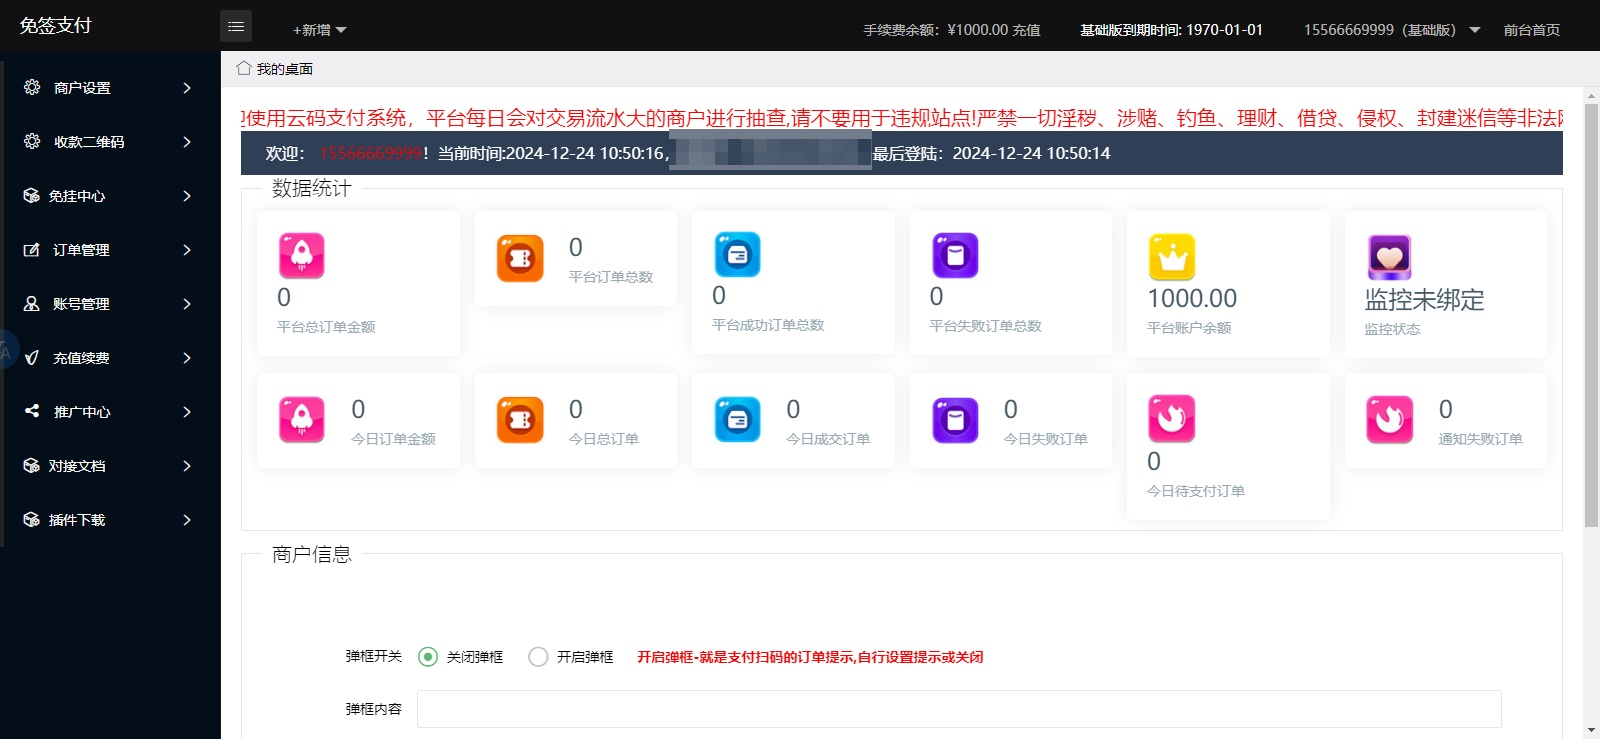Viewport: 1600px width, 739px height.
Task: Click the edit icon beside 订单管理
Action: coord(32,250)
